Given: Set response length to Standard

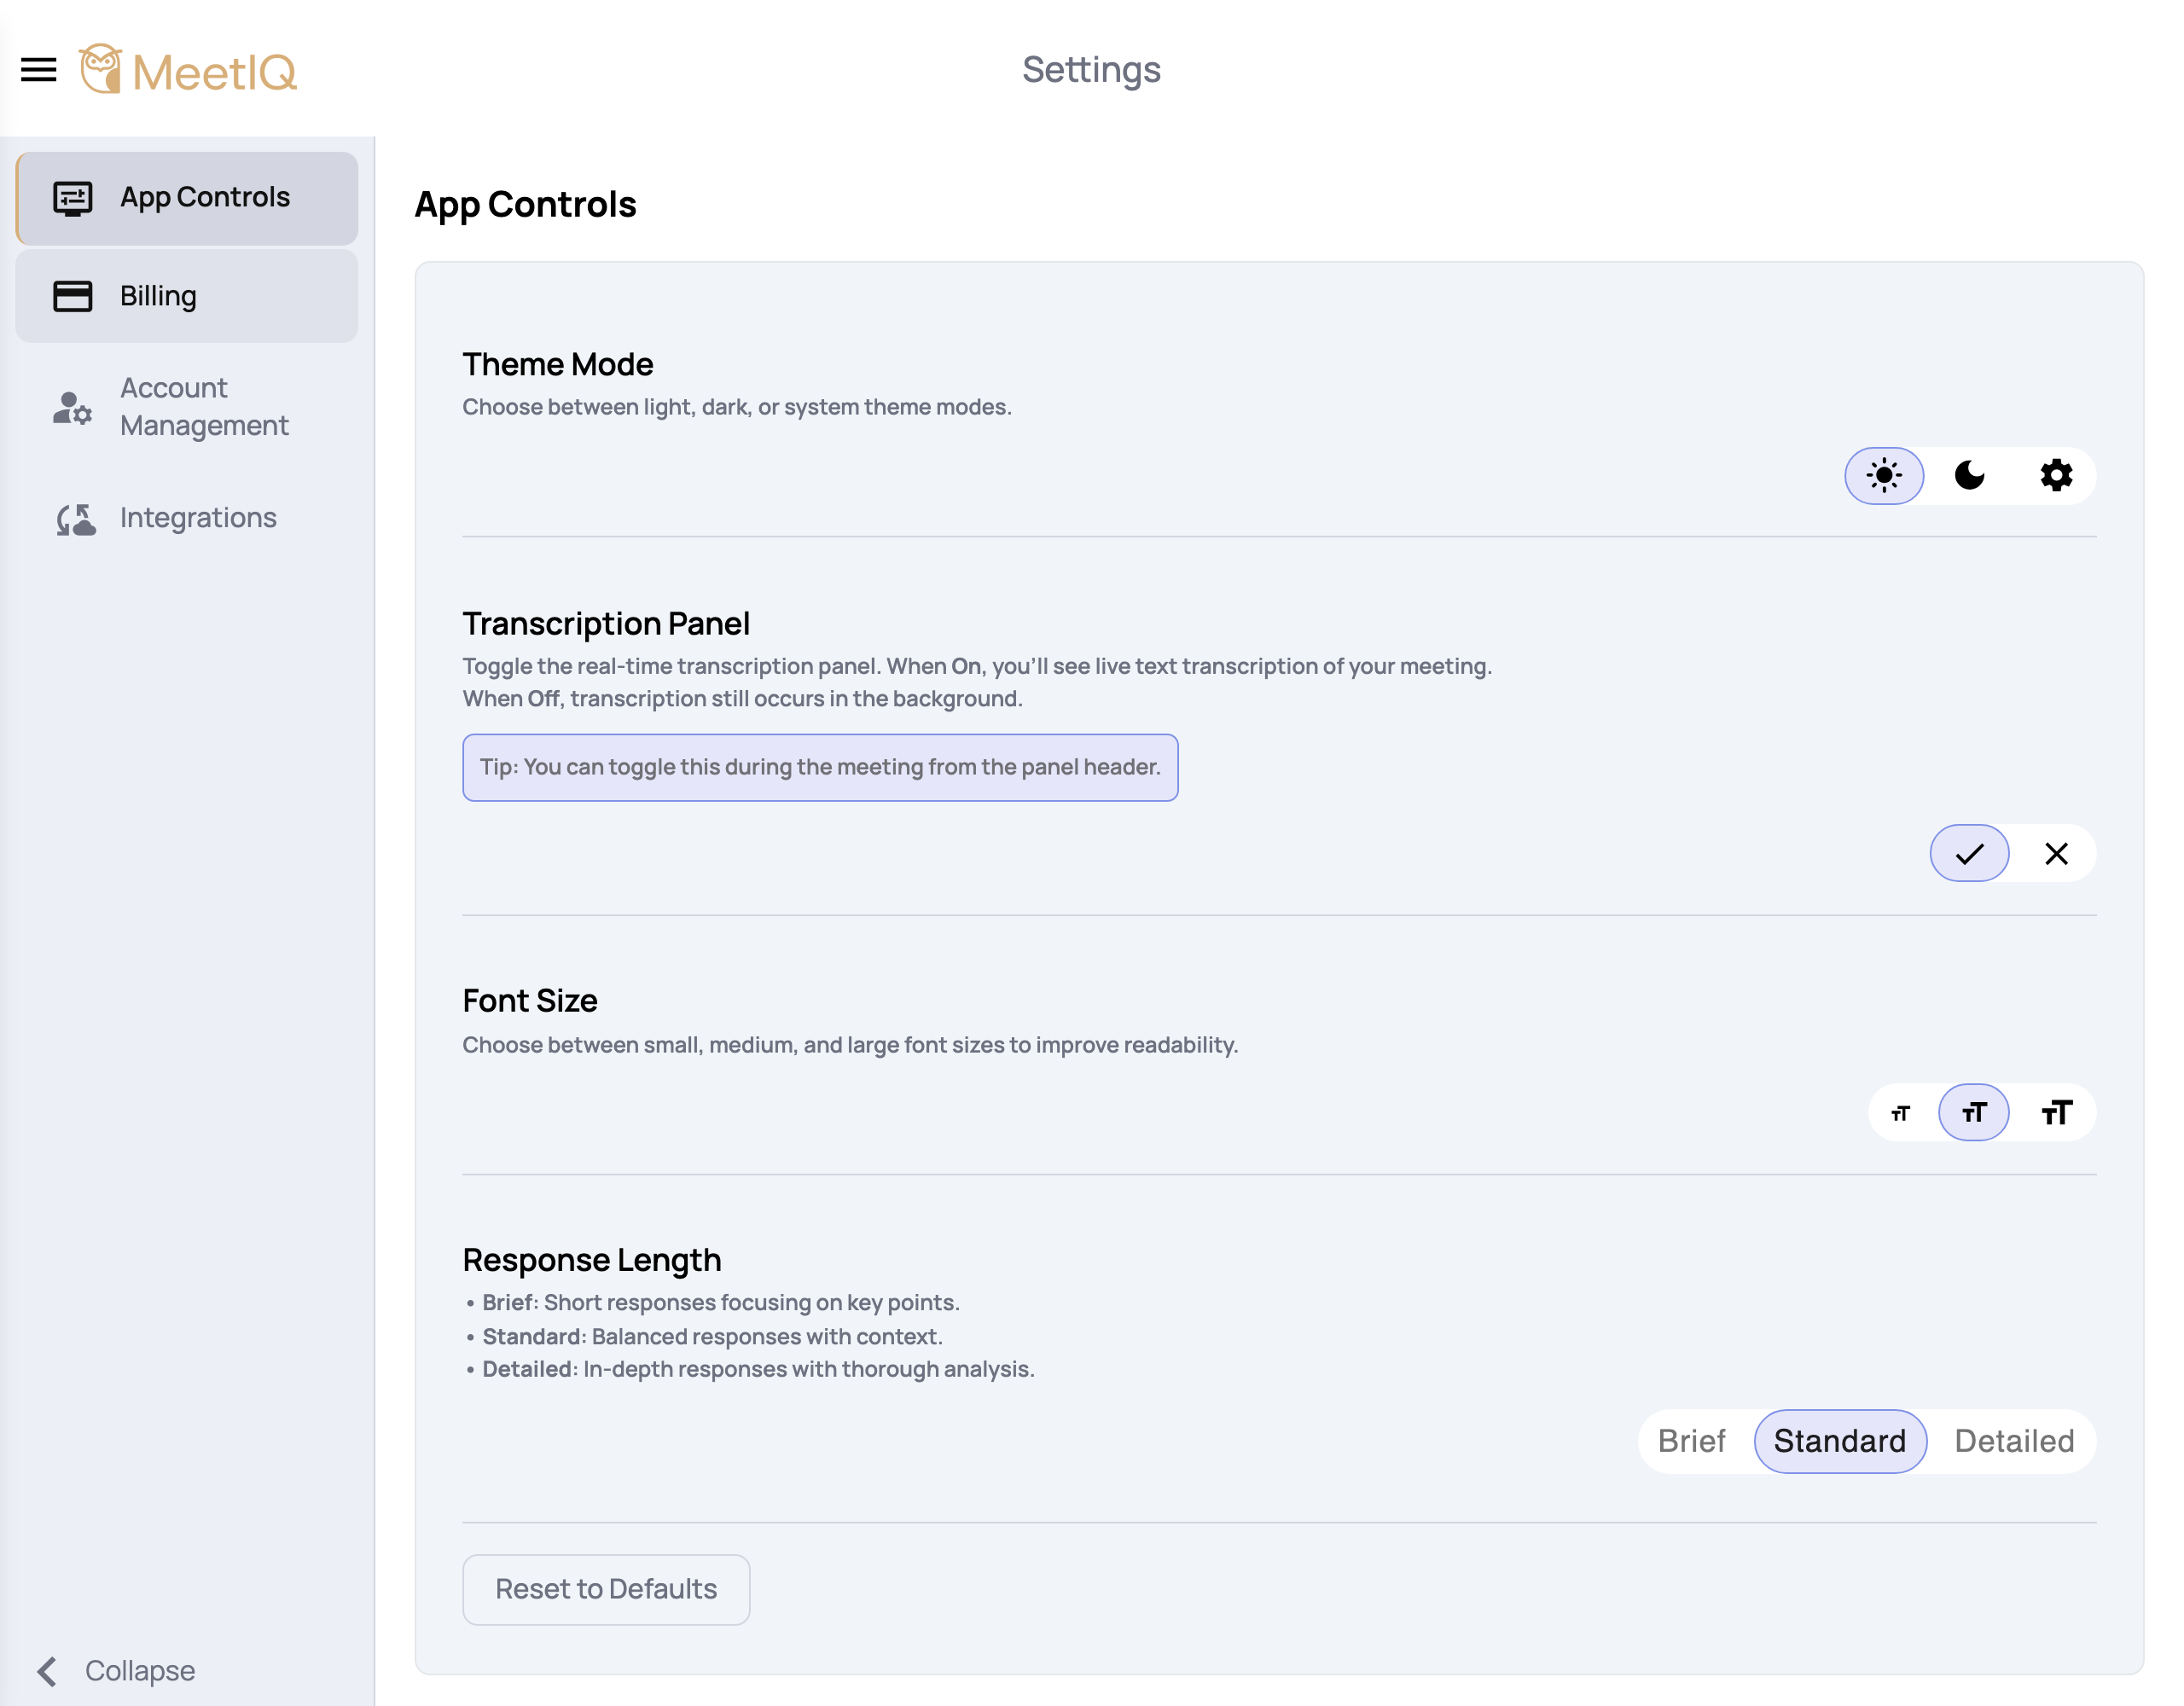Looking at the screenshot, I should pyautogui.click(x=1840, y=1441).
